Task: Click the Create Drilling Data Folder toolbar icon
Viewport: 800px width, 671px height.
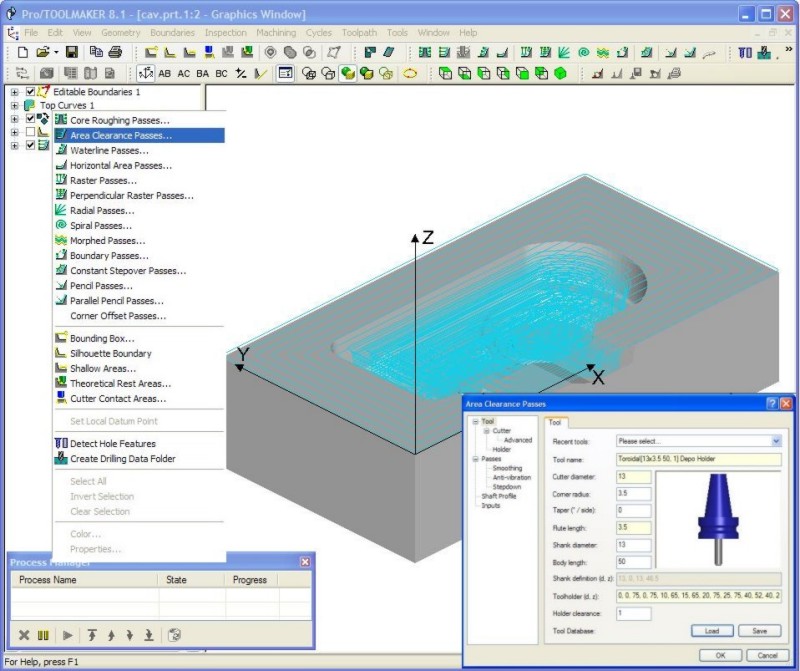Action: tap(764, 52)
